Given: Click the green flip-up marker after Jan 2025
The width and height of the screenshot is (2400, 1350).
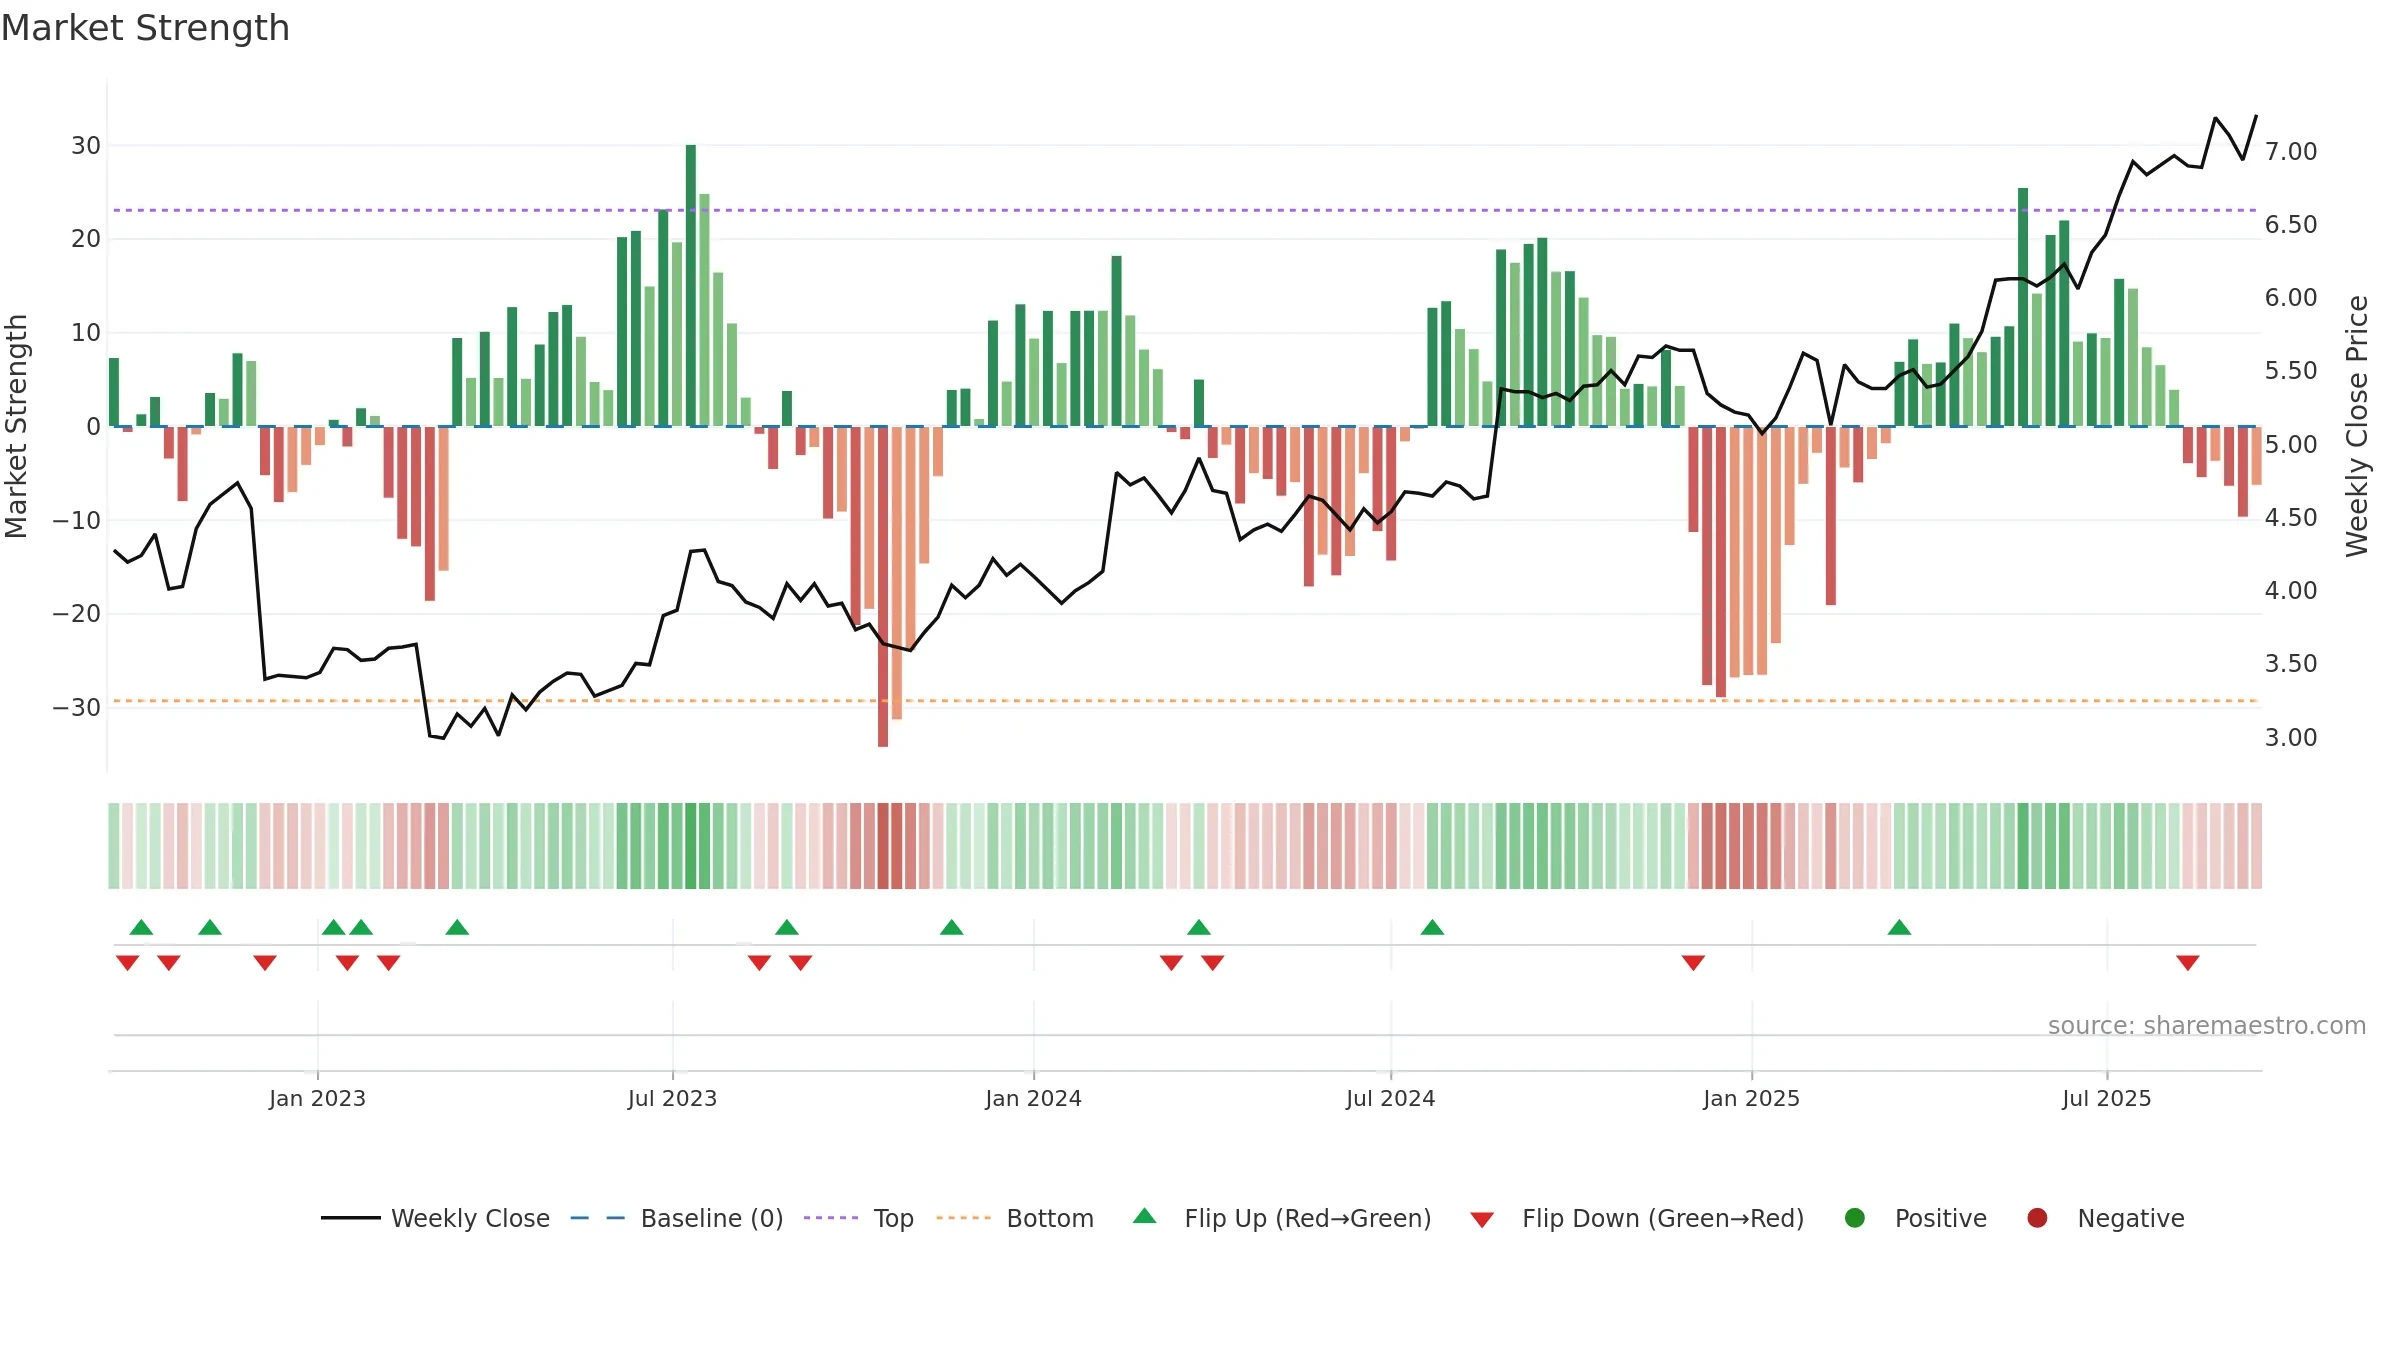Looking at the screenshot, I should pos(1899,927).
